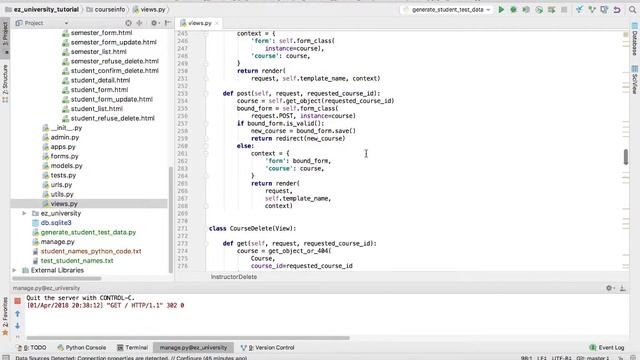Open the Python Console tab
Screen dimensions: 640x360
click(x=82, y=348)
